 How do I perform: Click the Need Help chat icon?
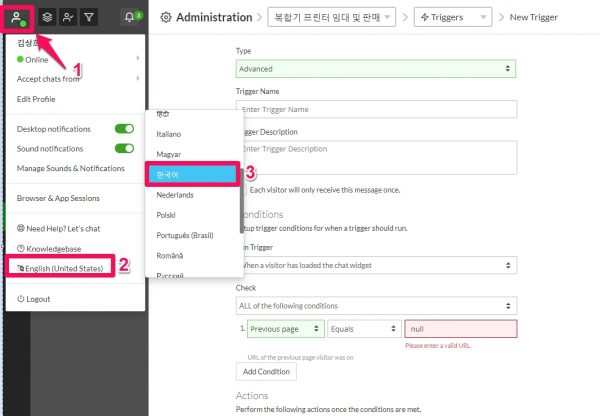pos(21,228)
